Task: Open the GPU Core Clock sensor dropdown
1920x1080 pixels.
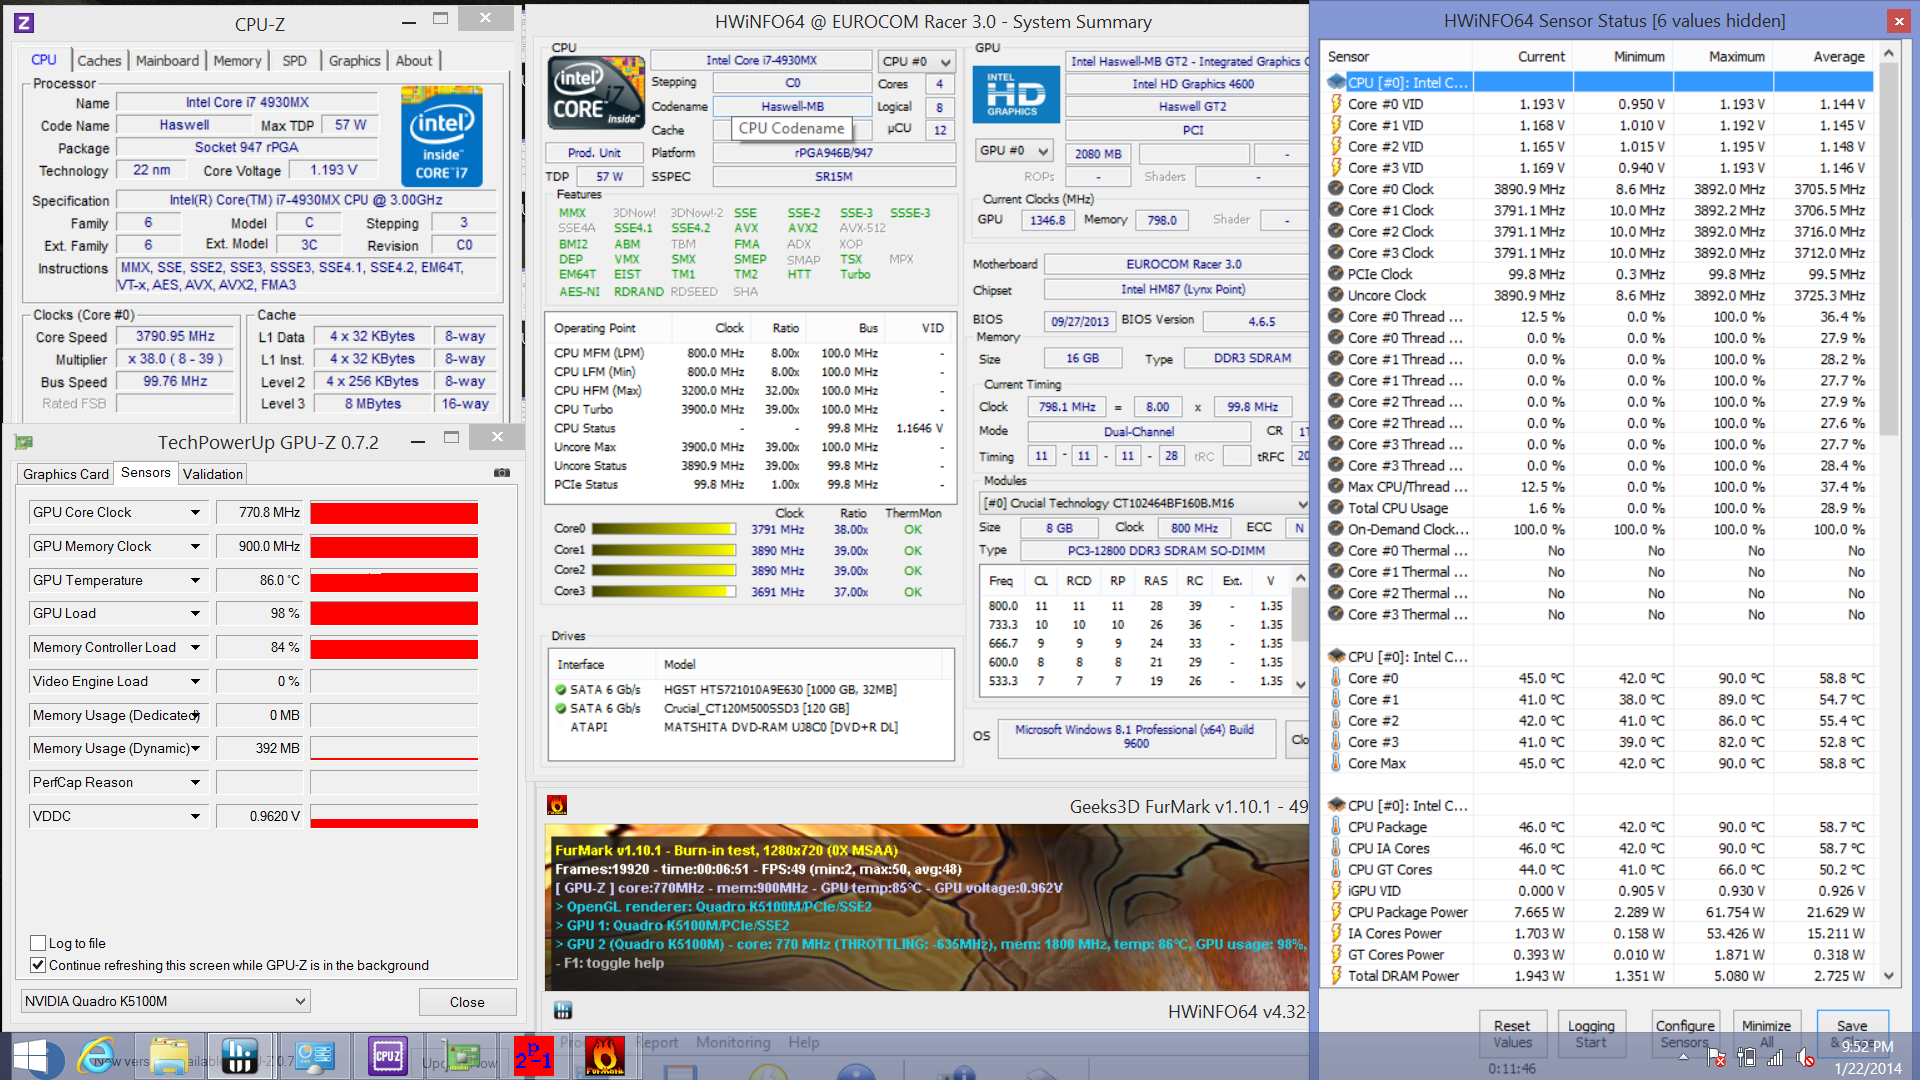Action: 195,512
